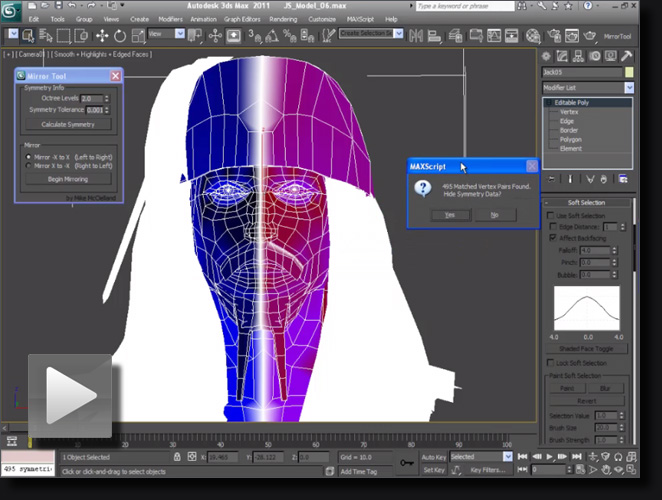Open Selection Filter dropdown at toolbar left
662x500 pixels.
click(x=13, y=33)
